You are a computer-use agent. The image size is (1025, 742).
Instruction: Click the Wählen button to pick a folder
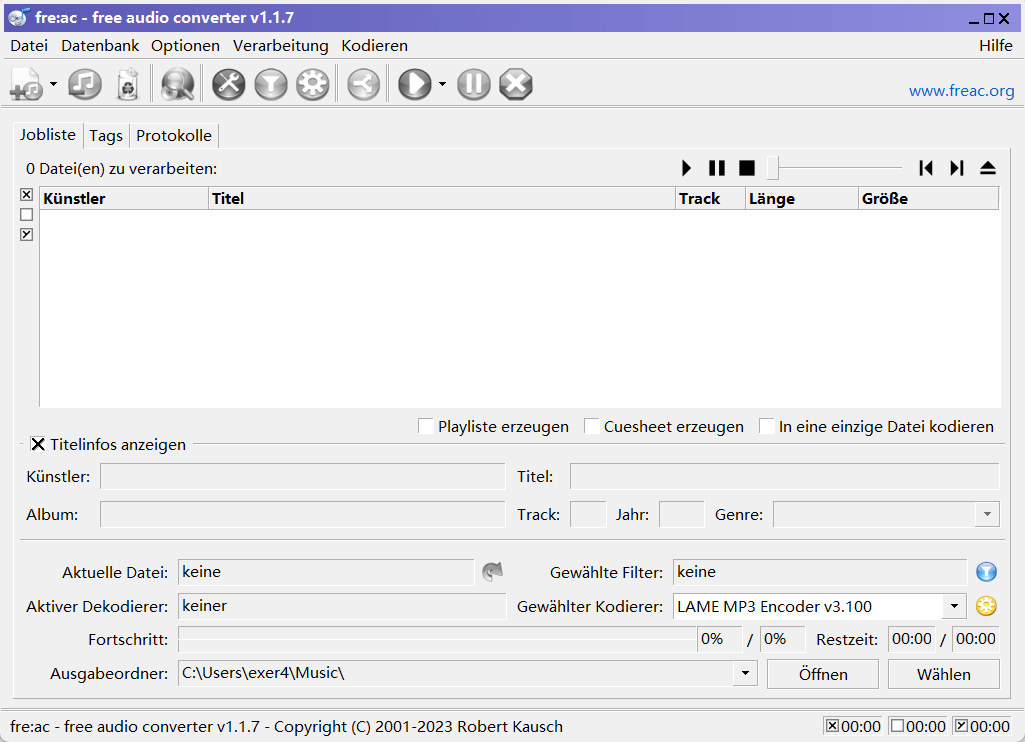pos(943,673)
